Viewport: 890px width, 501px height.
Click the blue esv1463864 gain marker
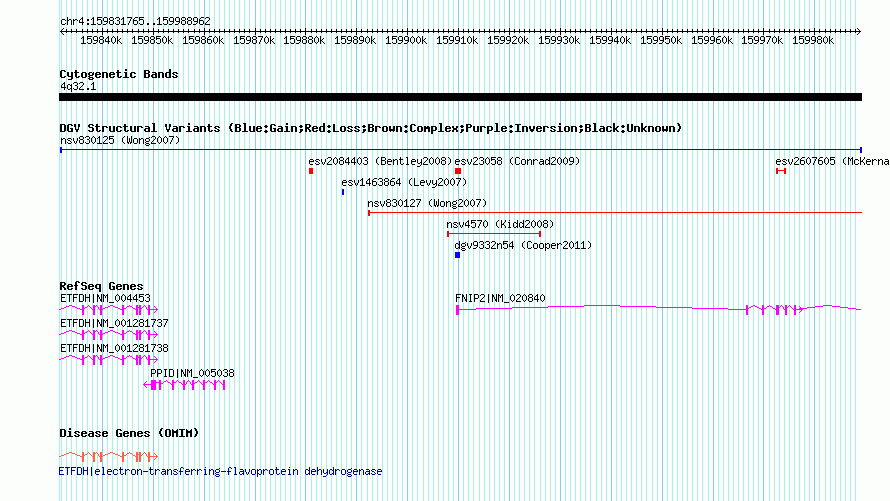coord(343,192)
